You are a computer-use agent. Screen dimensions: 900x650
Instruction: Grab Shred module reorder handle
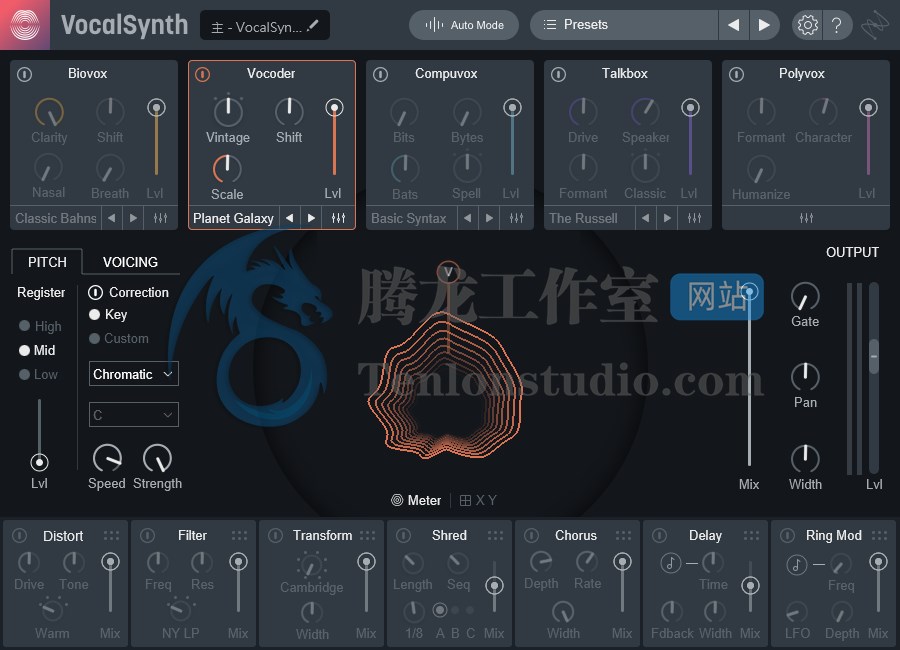[495, 535]
